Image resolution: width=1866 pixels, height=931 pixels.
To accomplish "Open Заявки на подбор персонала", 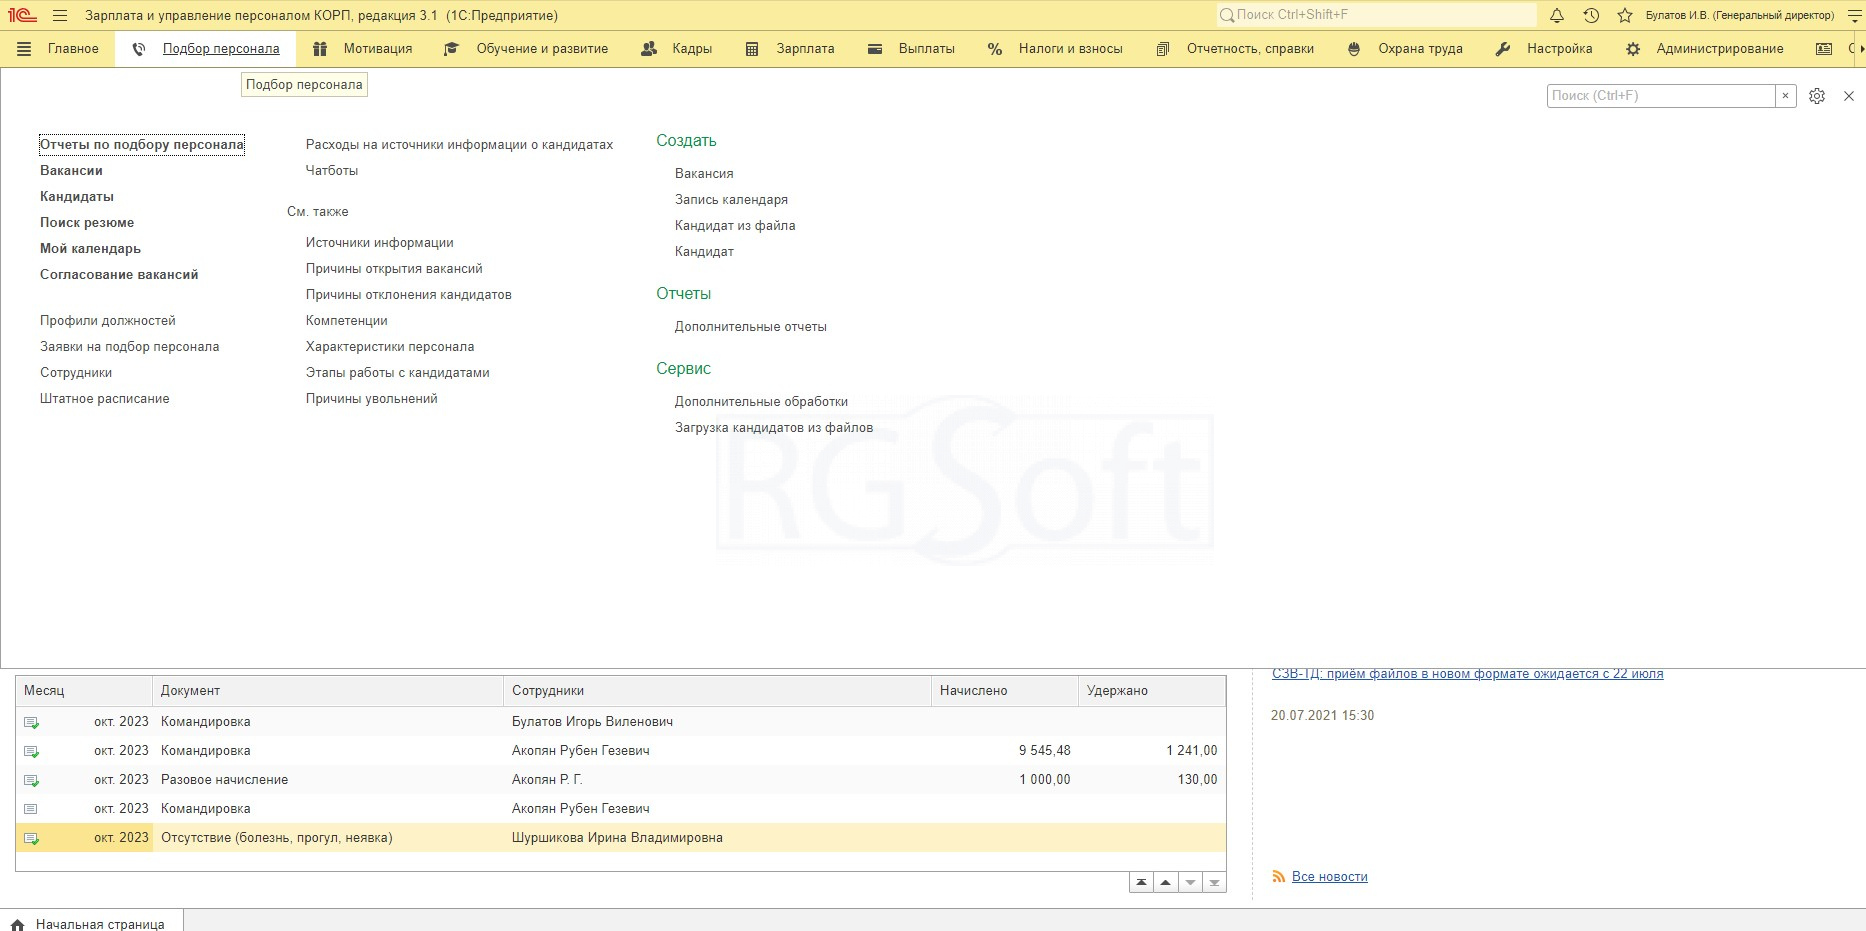I will pyautogui.click(x=130, y=347).
